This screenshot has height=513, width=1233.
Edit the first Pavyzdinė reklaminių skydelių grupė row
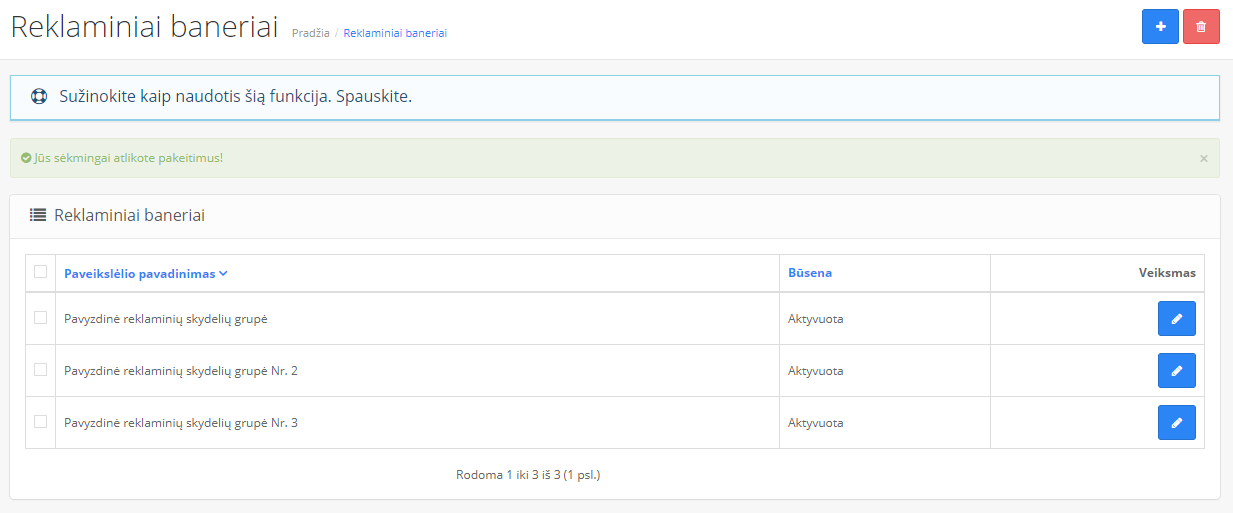pyautogui.click(x=1176, y=319)
